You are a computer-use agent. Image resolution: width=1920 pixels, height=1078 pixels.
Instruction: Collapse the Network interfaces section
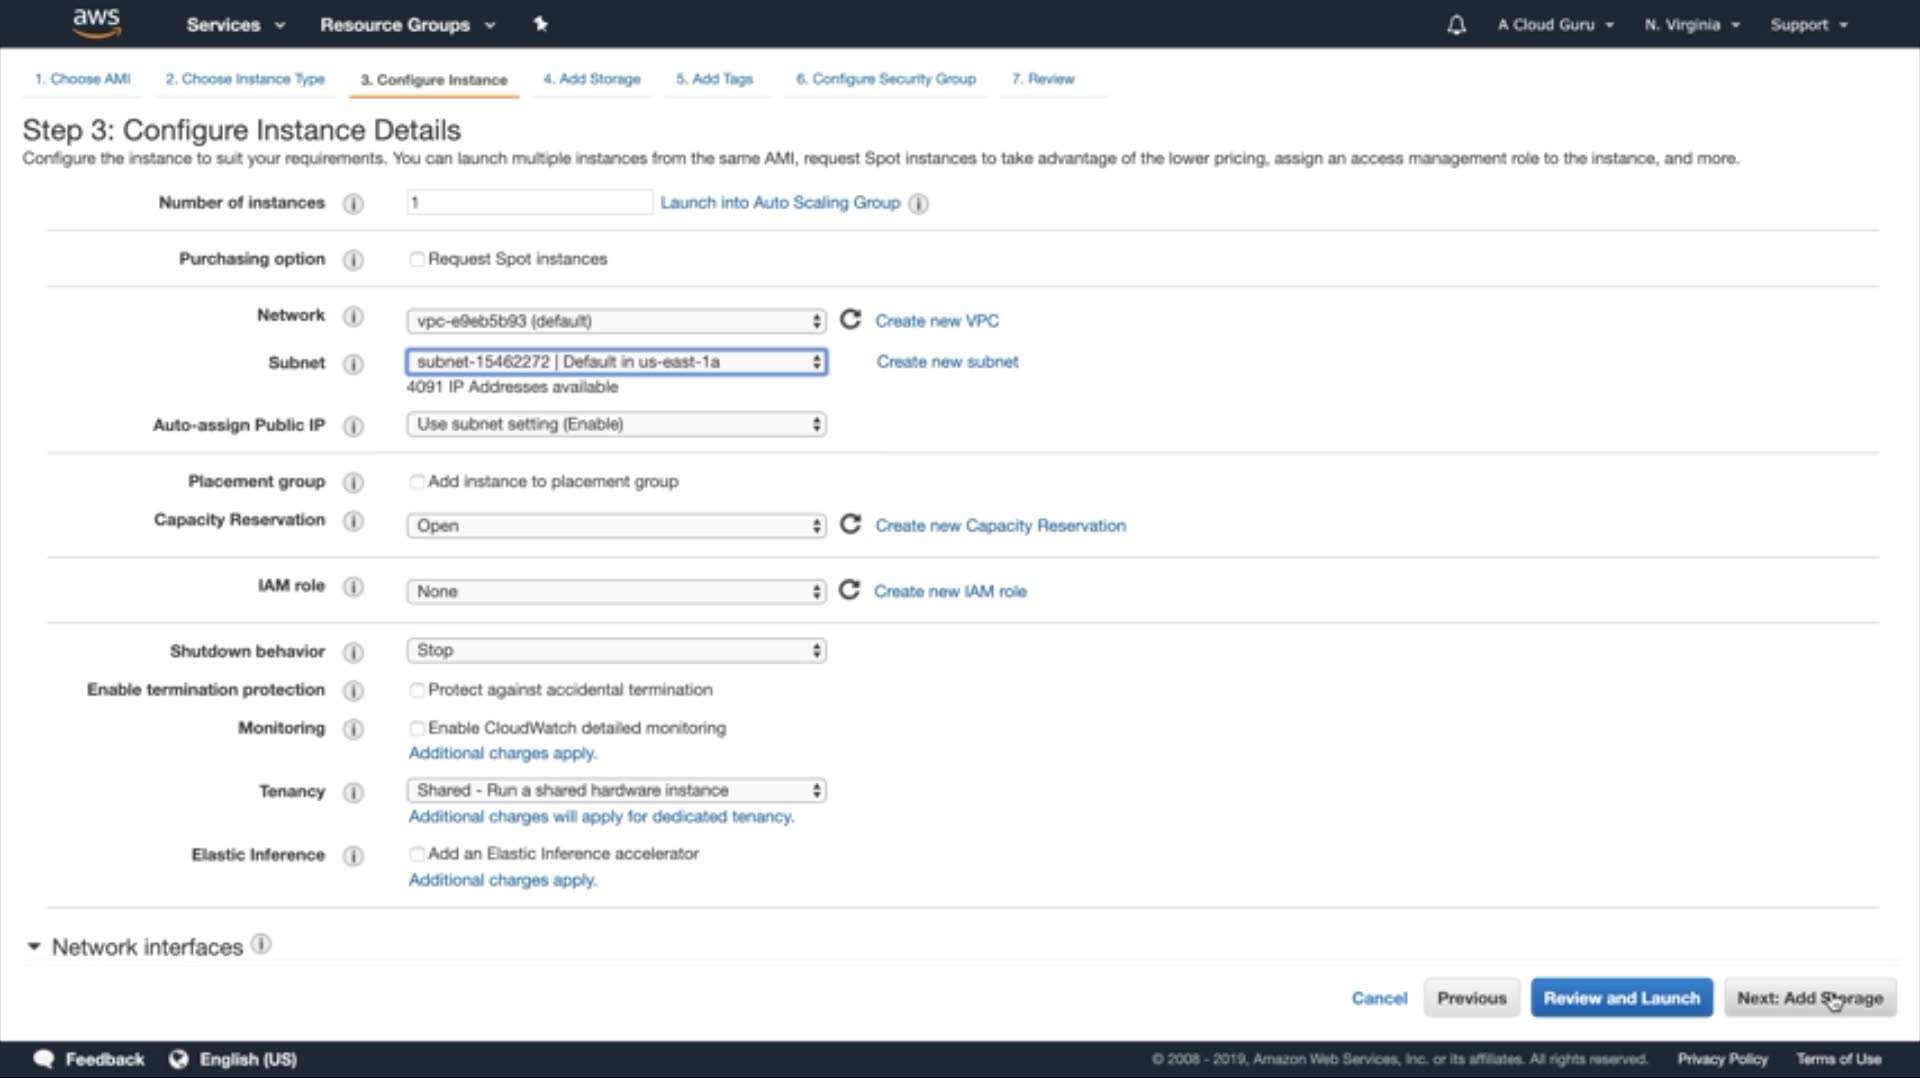(34, 946)
